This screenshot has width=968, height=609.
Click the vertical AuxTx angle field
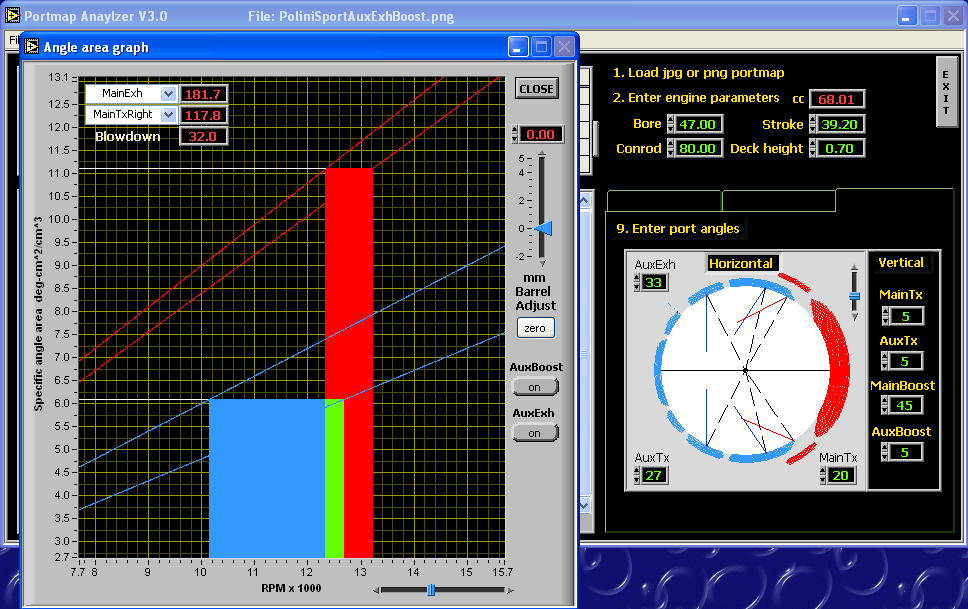tap(905, 361)
